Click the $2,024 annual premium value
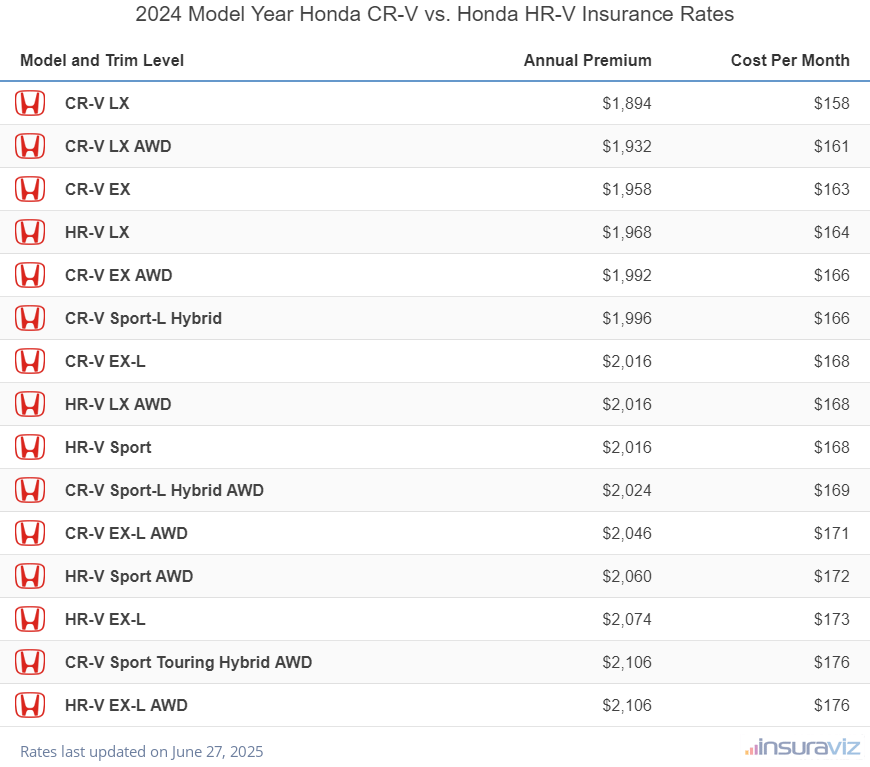The image size is (870, 767). [x=627, y=491]
